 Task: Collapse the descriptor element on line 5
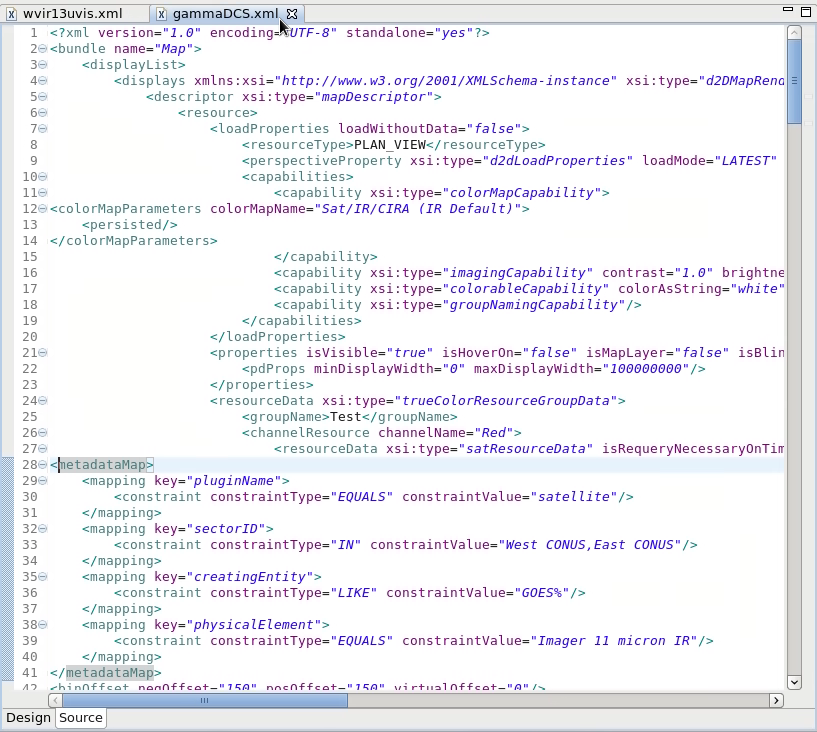coord(43,97)
